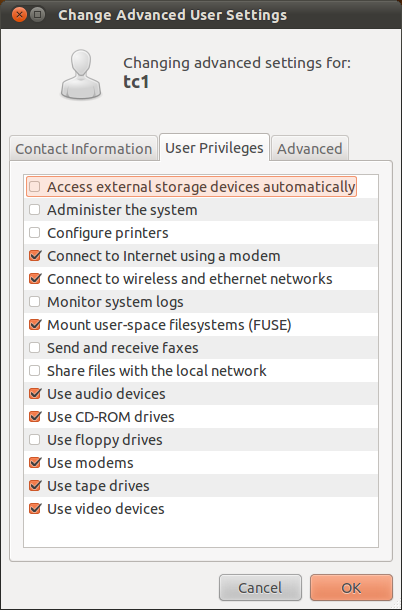Close the Change Advanced User Settings dialog

[x=19, y=15]
